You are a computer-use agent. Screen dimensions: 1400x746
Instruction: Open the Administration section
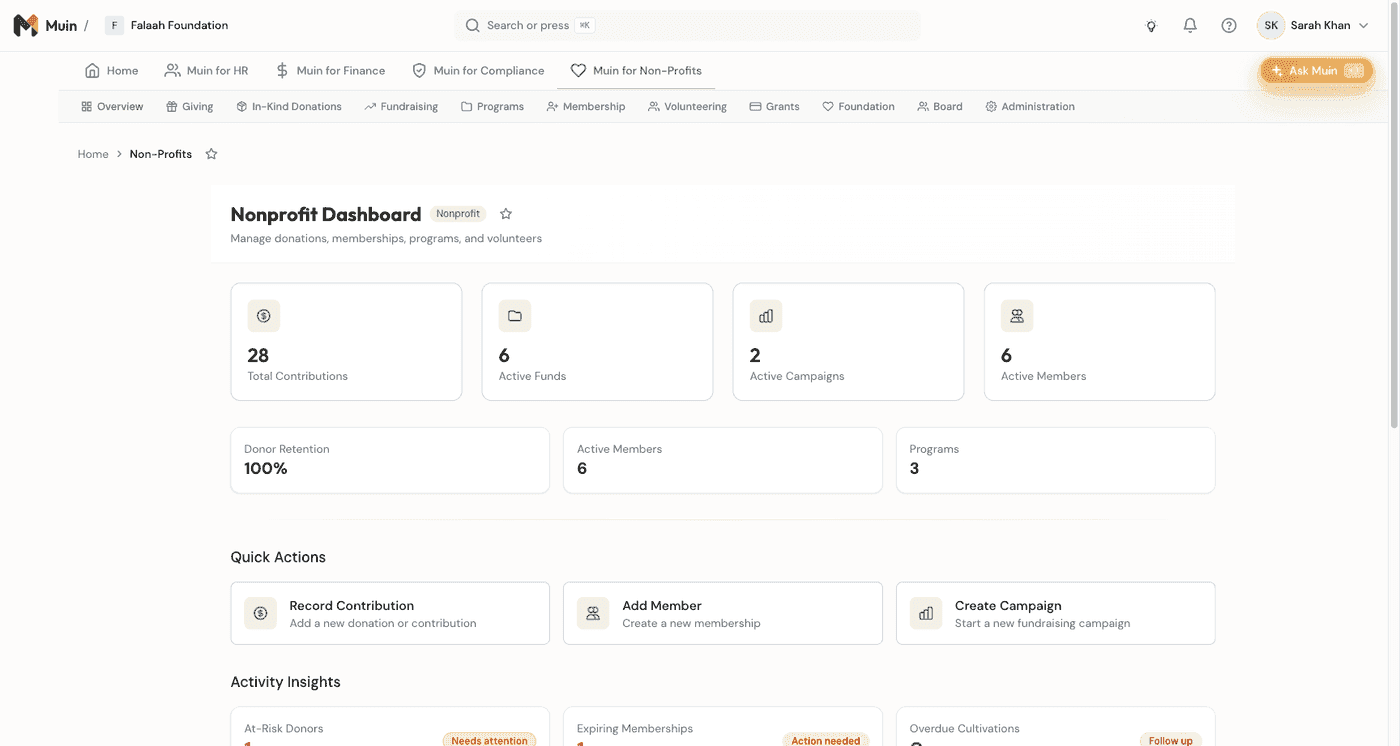(1029, 106)
